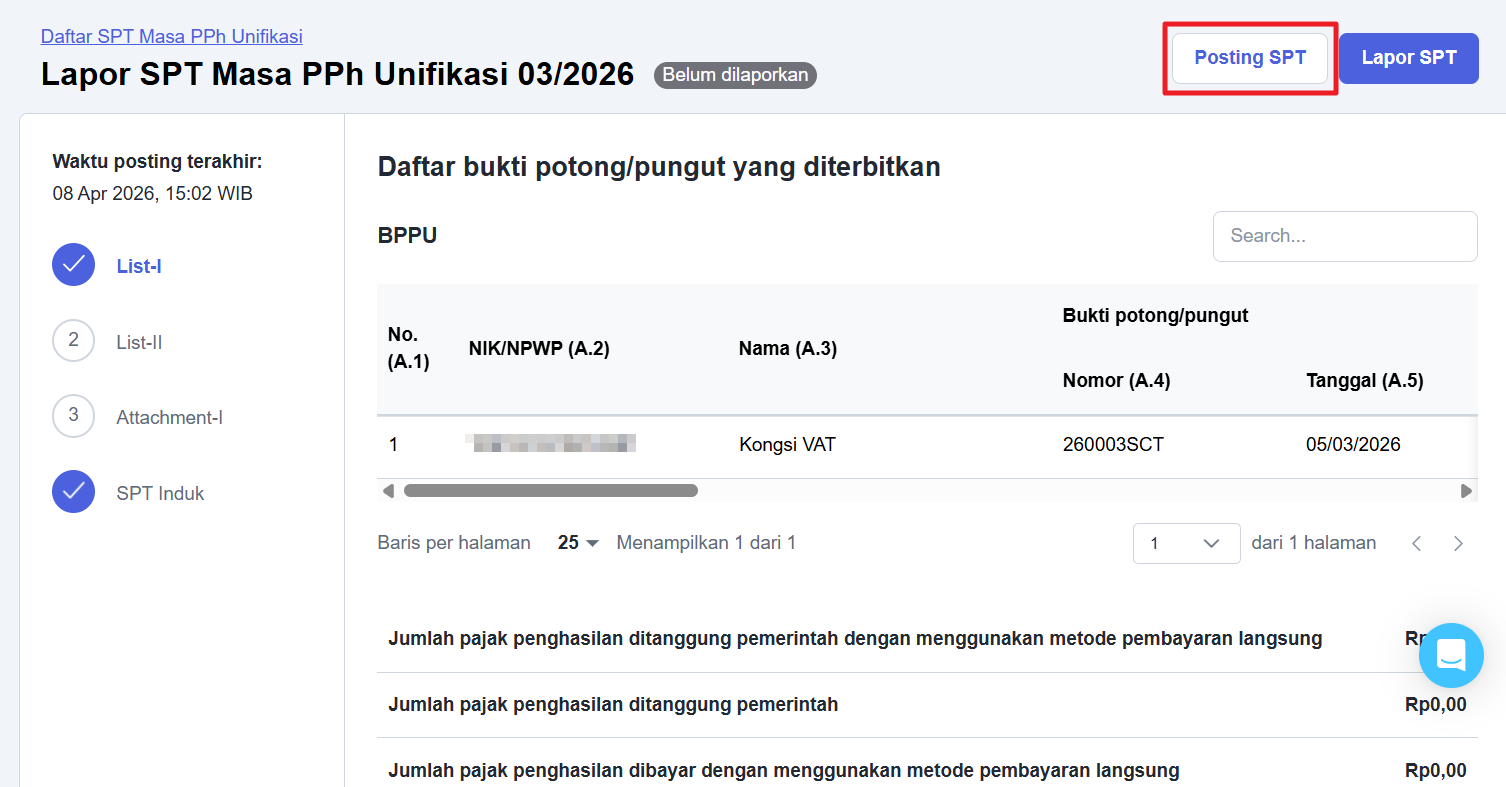
Task: Go to next page arrow
Action: click(1458, 543)
